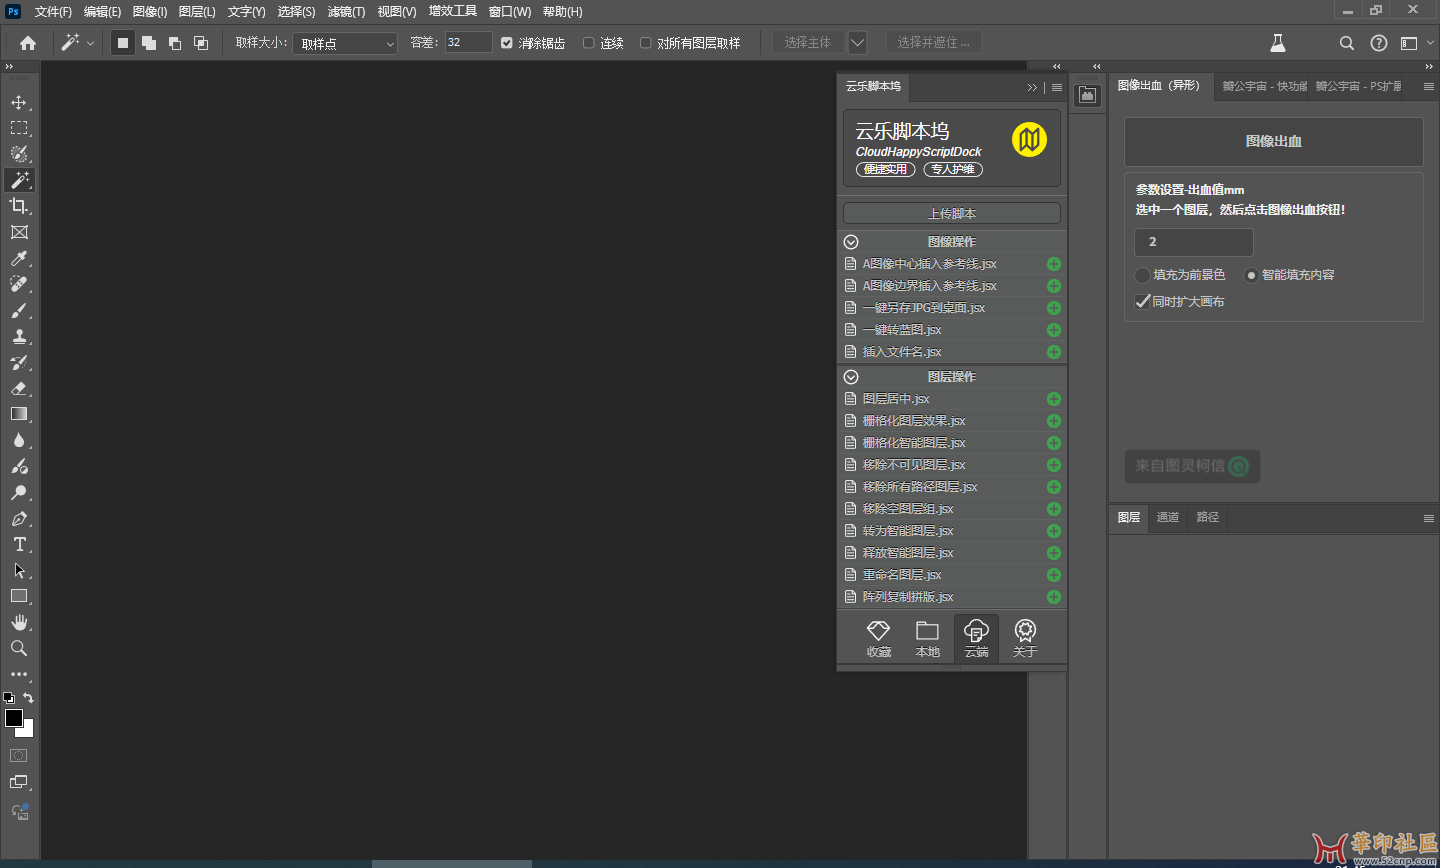Open the 增效工具 menu

pyautogui.click(x=453, y=12)
